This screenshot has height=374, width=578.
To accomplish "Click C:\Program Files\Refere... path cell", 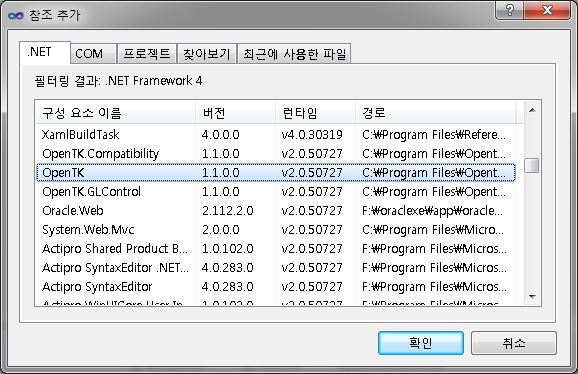I will click(x=434, y=134).
